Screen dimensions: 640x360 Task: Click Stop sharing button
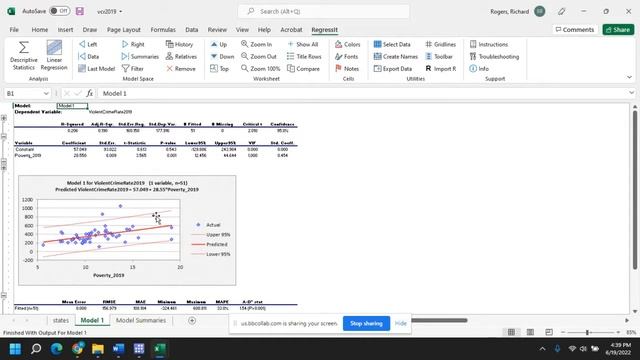(x=366, y=323)
